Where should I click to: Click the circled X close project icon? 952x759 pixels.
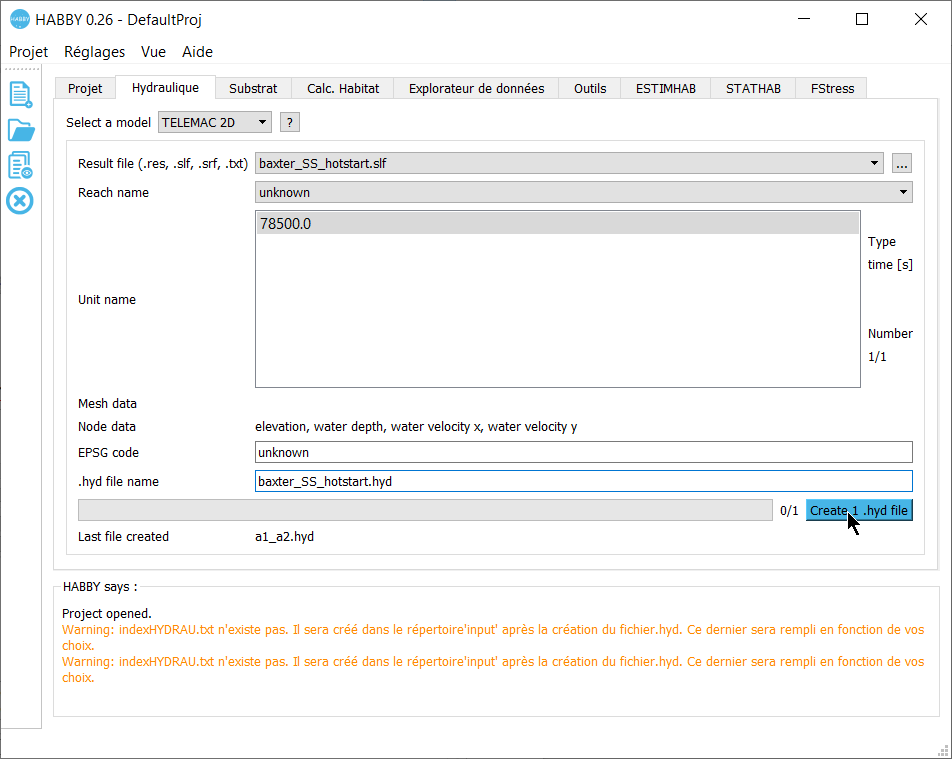pyautogui.click(x=20, y=201)
